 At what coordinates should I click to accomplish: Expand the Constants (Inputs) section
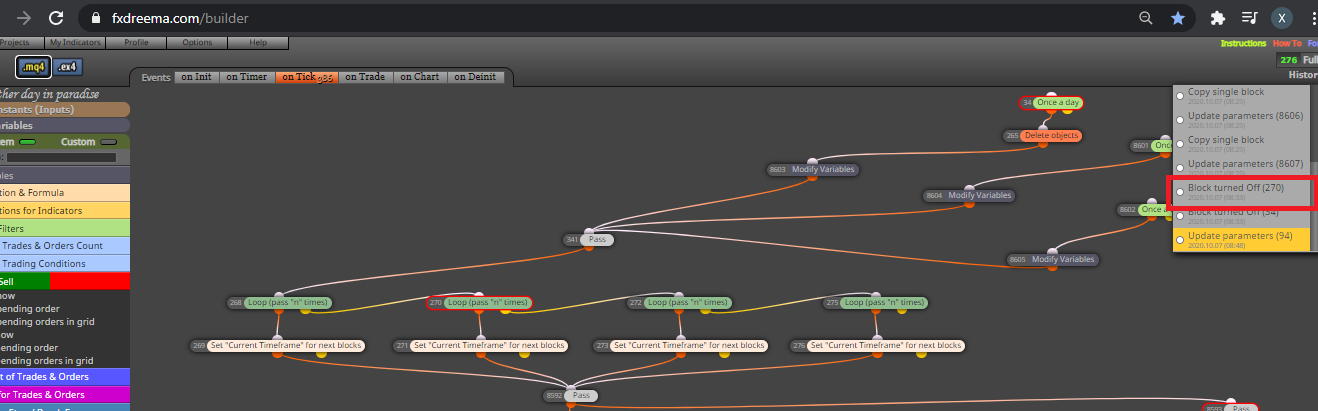65,109
